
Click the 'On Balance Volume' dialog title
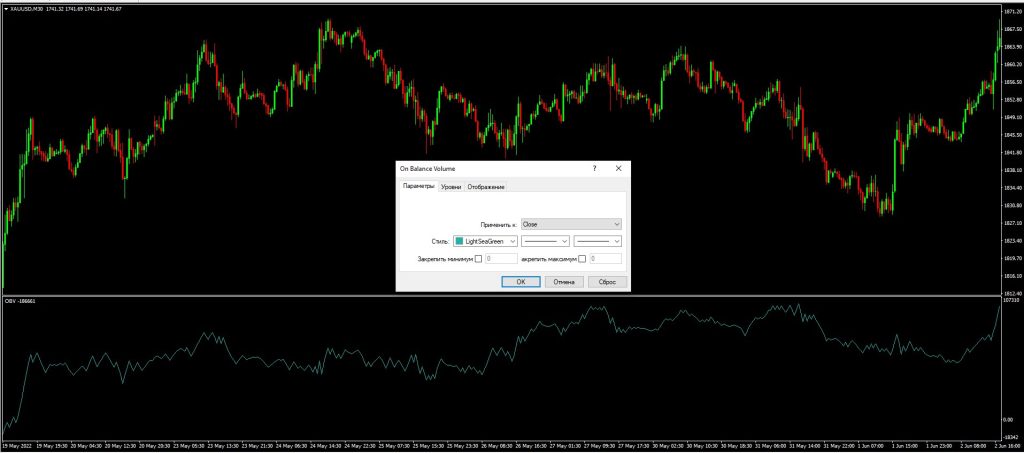(428, 168)
